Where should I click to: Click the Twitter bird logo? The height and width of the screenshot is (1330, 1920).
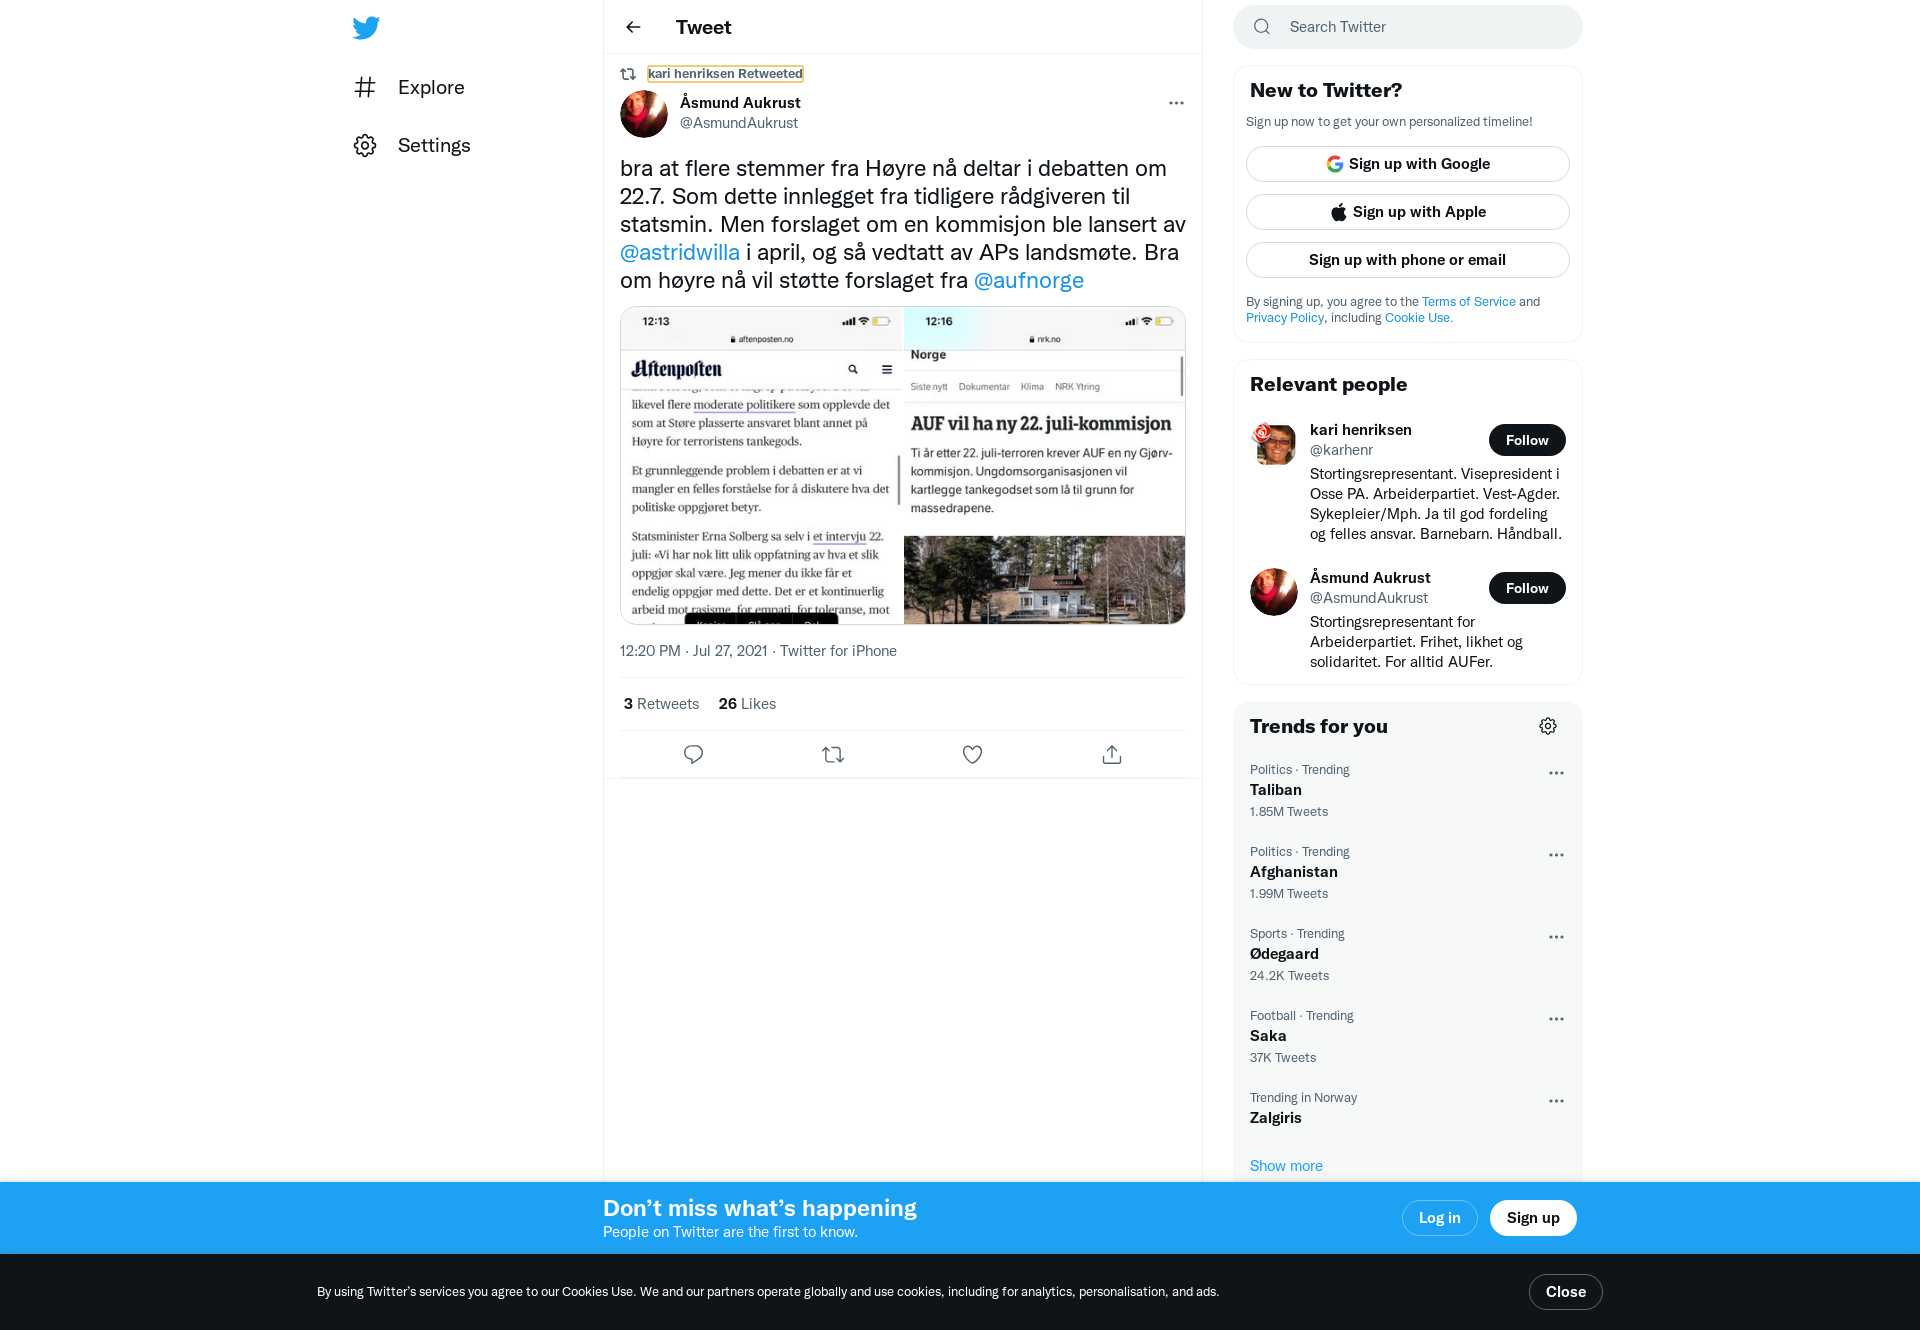(x=366, y=27)
